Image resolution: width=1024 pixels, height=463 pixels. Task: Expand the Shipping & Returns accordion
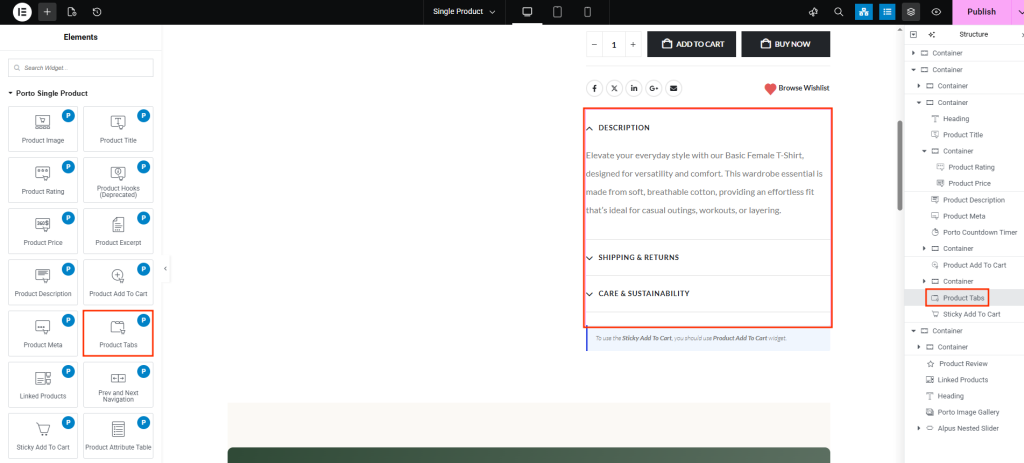tap(638, 258)
